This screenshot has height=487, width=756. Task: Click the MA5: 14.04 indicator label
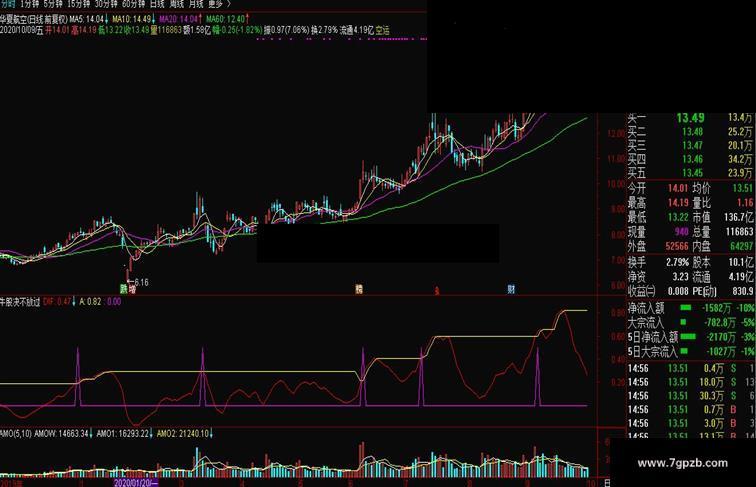pos(89,19)
